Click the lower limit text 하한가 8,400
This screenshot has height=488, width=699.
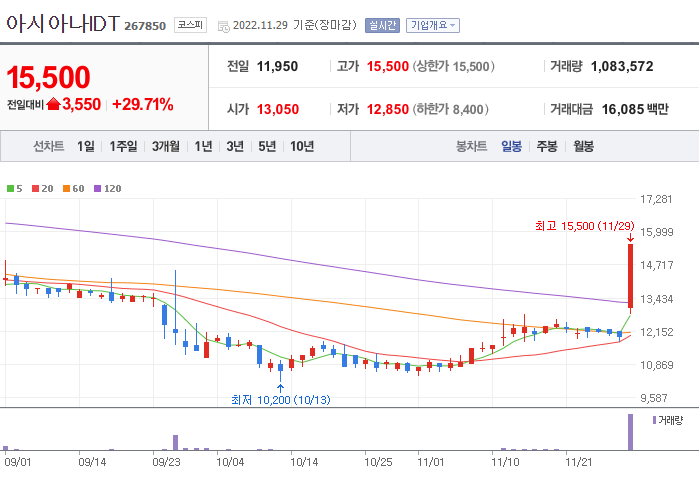tap(450, 109)
